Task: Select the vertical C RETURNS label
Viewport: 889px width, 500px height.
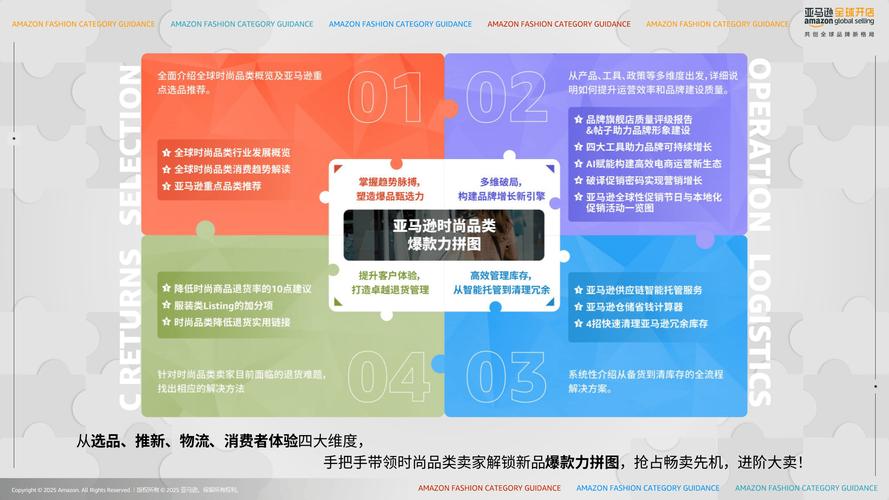Action: 130,329
